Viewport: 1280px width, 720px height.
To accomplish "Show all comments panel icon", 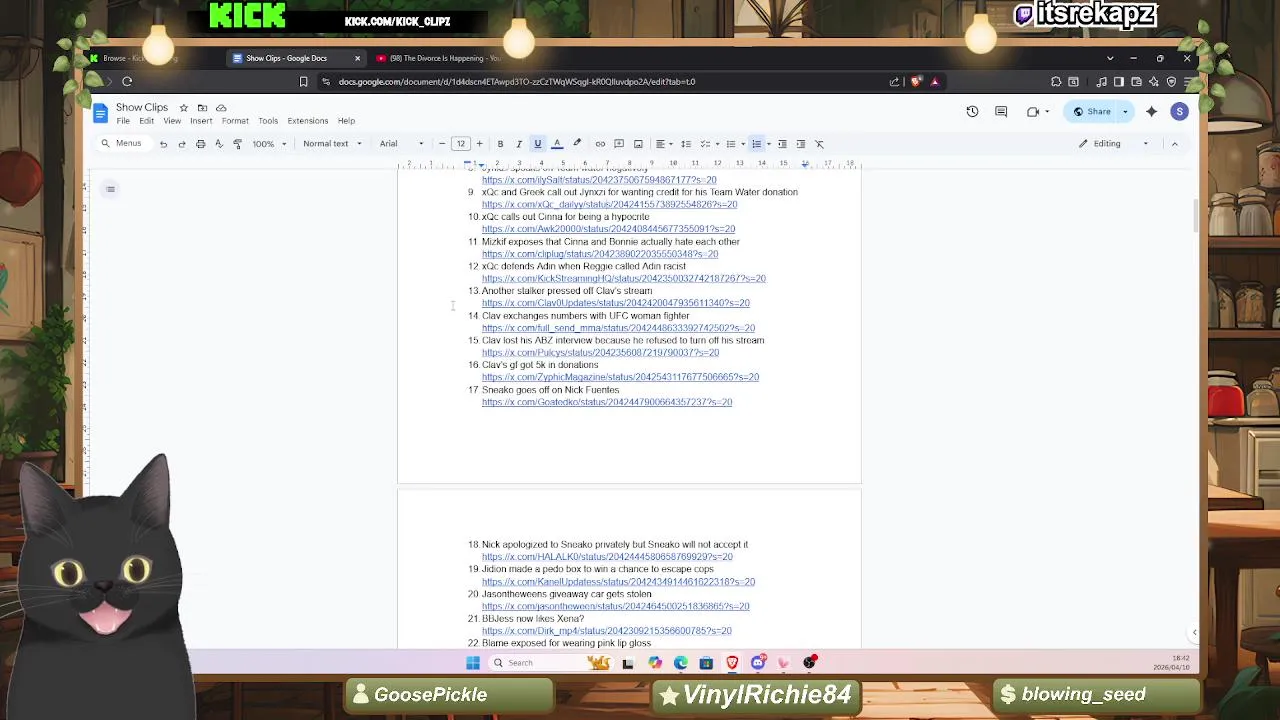I will tap(1001, 112).
